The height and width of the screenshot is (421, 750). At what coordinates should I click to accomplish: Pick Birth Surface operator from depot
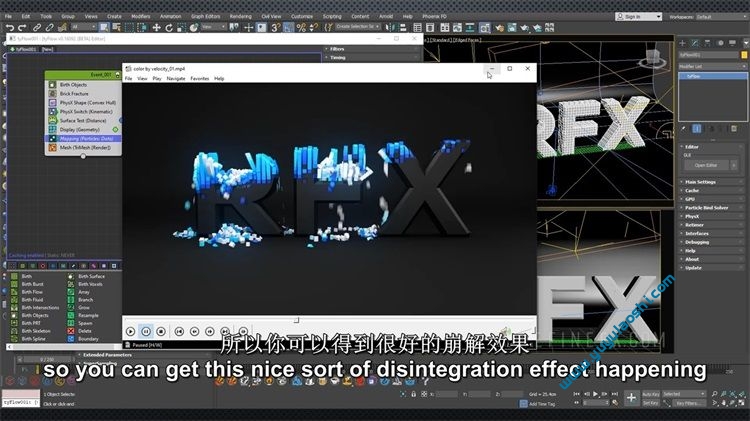(91, 277)
